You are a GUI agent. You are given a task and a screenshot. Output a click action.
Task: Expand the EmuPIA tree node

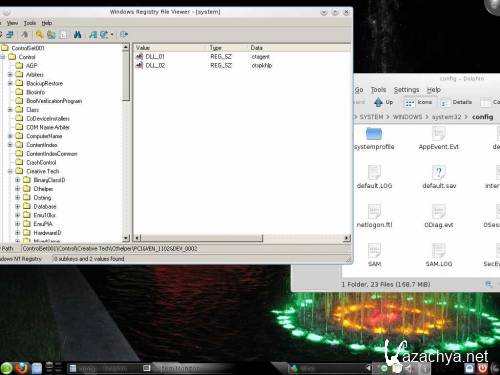[x=18, y=224]
